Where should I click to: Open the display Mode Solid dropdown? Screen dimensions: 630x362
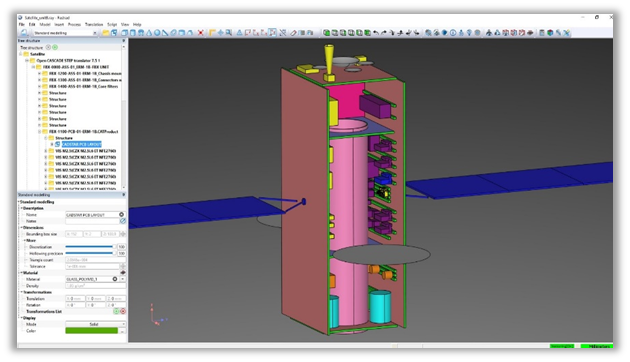[96, 324]
